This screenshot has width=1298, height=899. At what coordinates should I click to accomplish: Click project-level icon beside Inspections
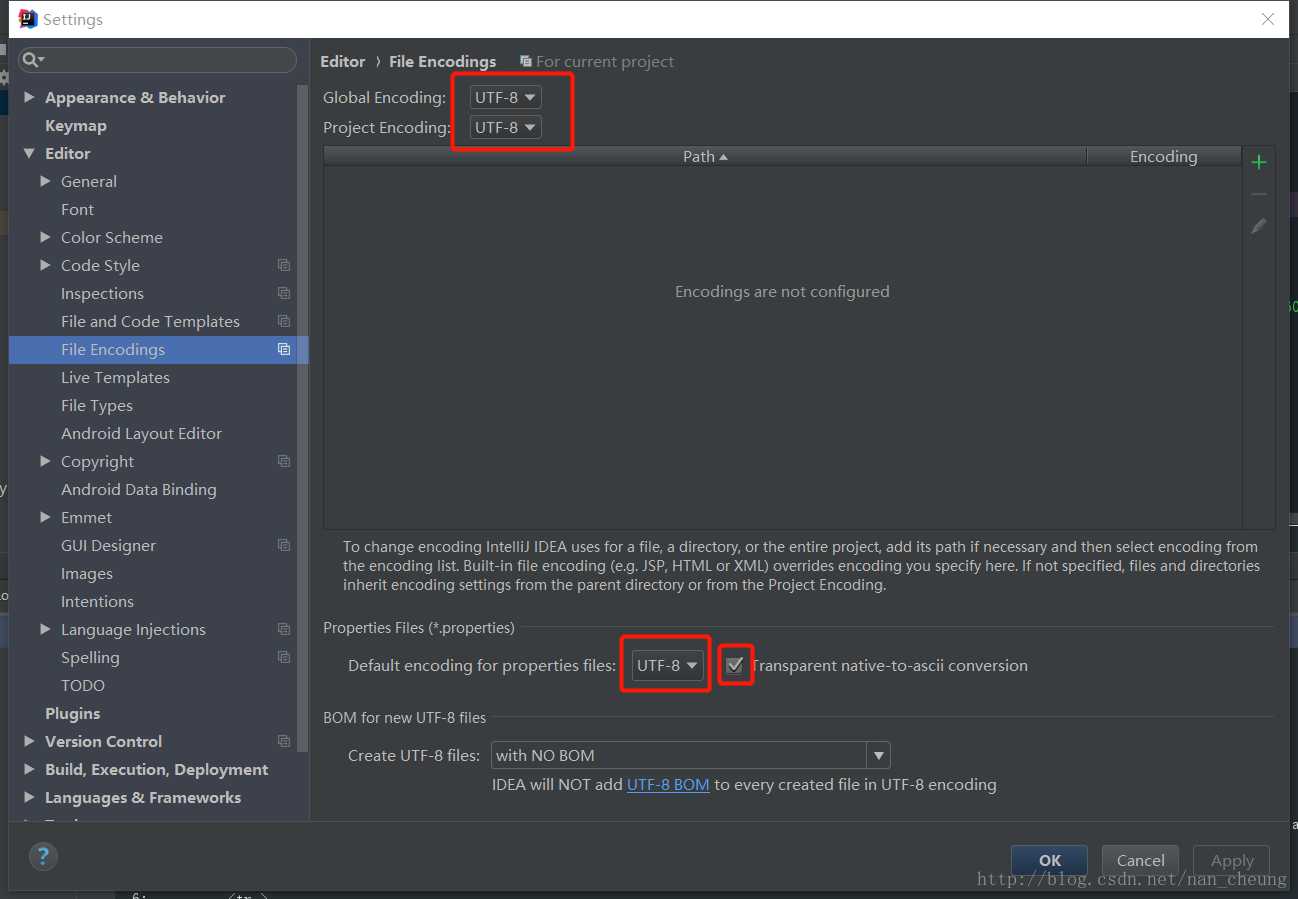284,293
